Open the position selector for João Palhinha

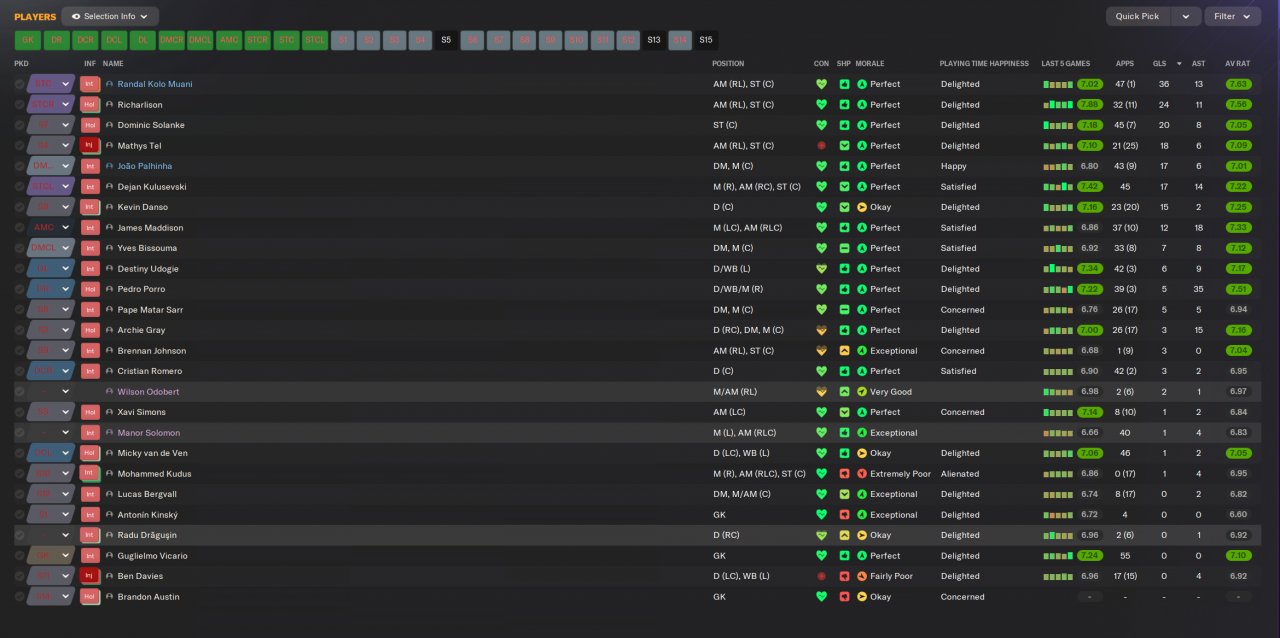[x=51, y=166]
